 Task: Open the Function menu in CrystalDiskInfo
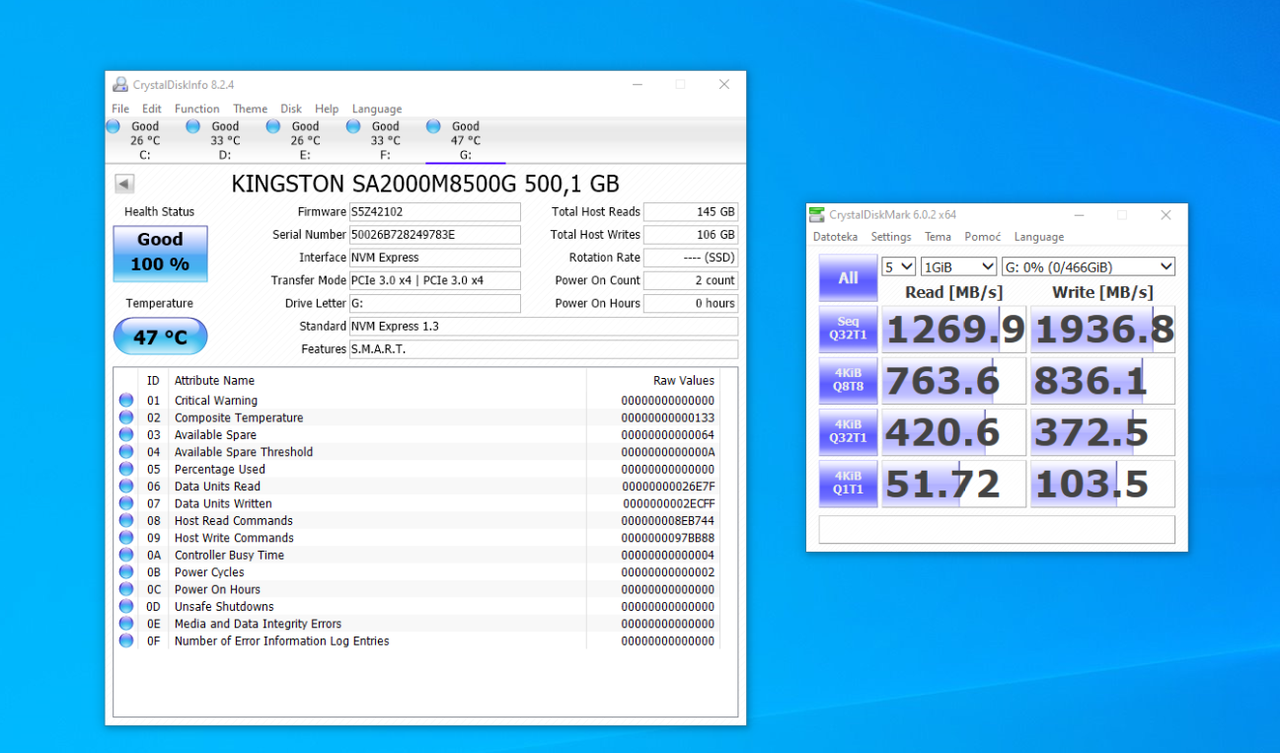click(197, 109)
